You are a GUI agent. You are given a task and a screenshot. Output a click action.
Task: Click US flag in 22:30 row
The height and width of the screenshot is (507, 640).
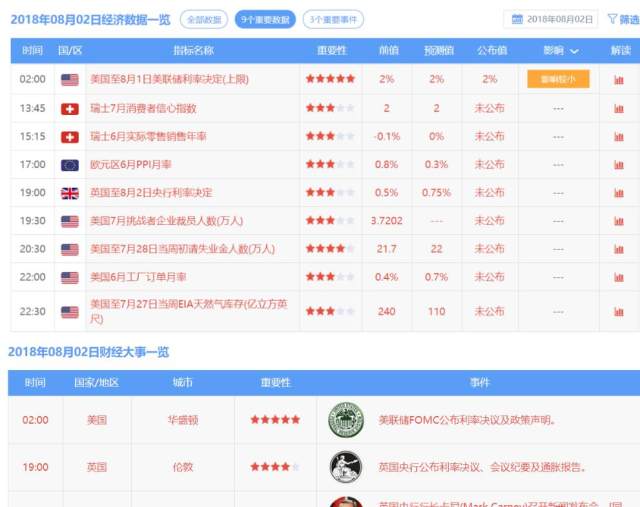[x=70, y=312]
